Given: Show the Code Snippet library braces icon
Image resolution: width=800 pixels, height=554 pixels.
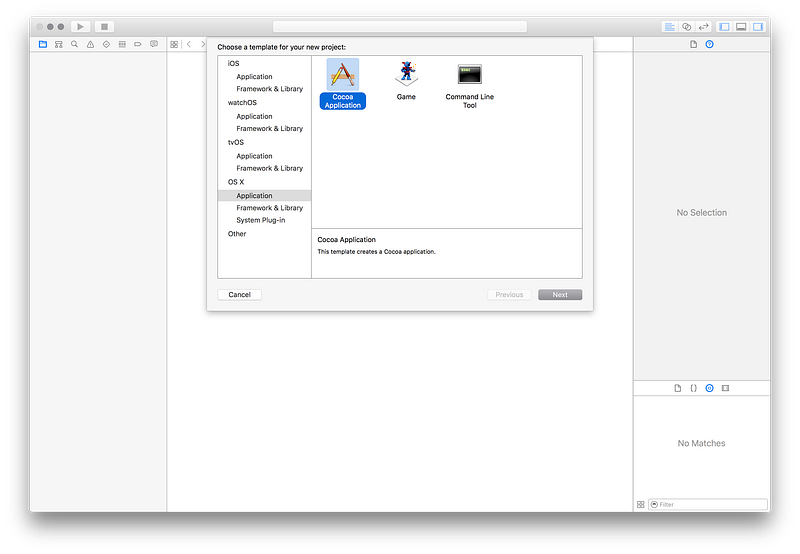Looking at the screenshot, I should tap(693, 388).
